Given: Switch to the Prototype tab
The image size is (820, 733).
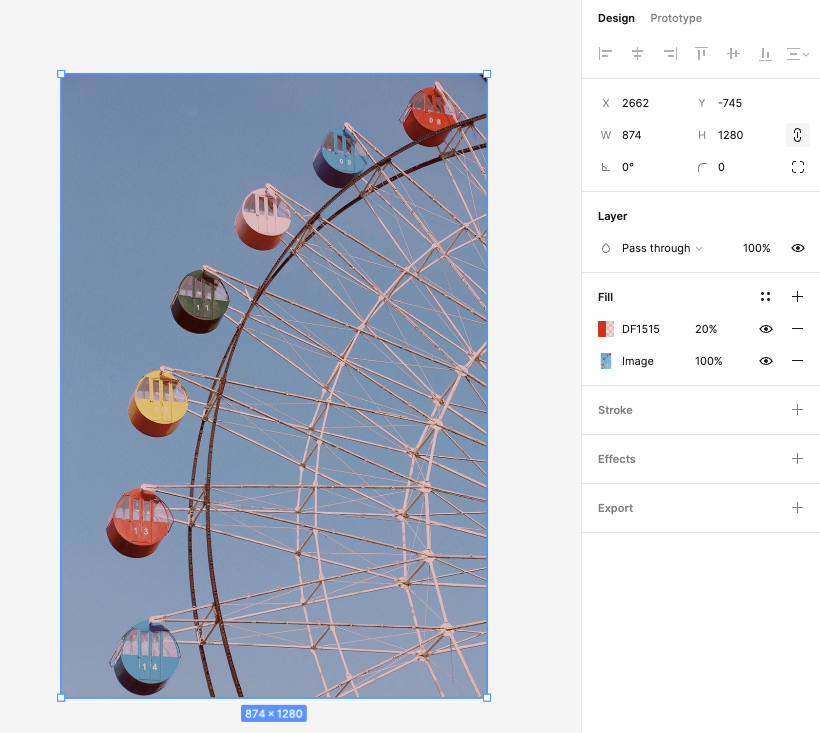Looking at the screenshot, I should pos(676,18).
